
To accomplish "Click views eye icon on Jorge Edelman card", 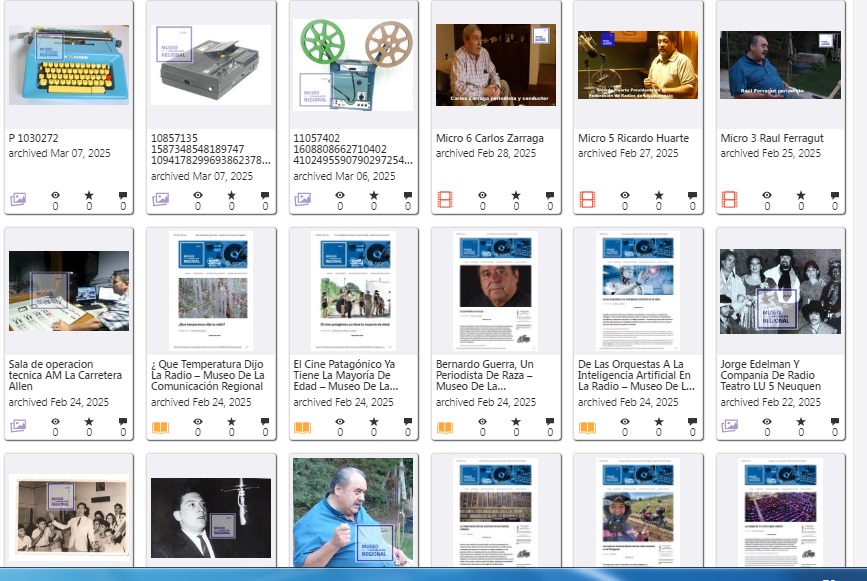I will click(766, 422).
